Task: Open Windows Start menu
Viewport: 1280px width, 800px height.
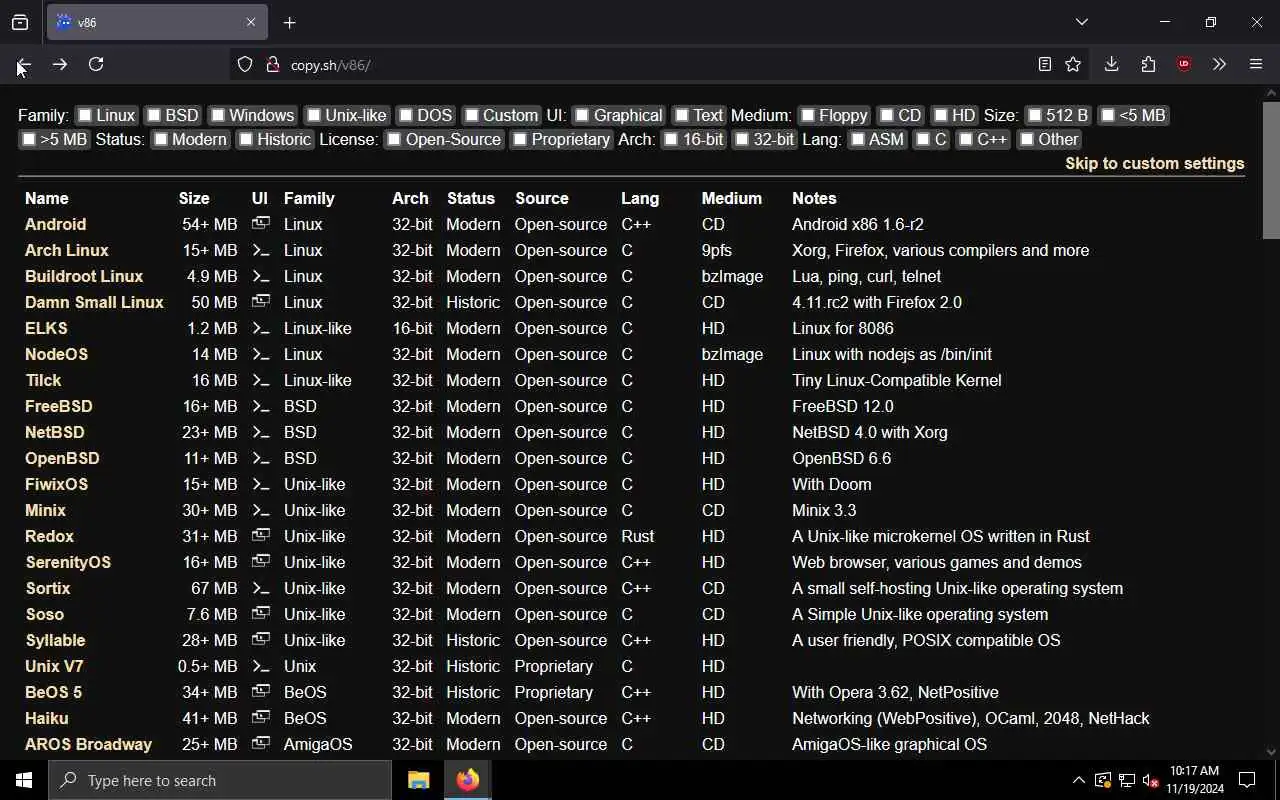Action: (24, 780)
